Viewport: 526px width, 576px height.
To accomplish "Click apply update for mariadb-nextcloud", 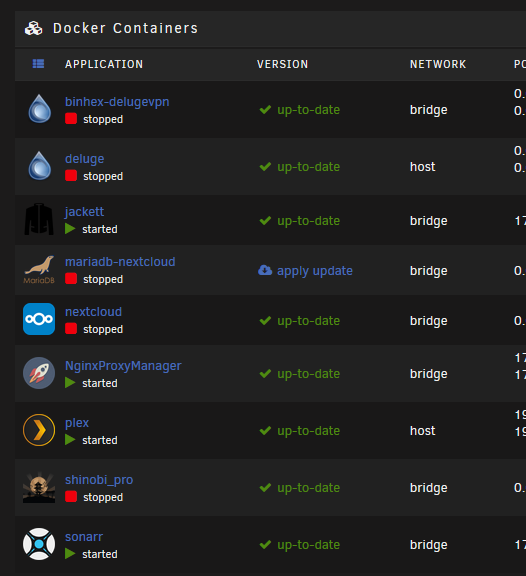I will coord(315,271).
